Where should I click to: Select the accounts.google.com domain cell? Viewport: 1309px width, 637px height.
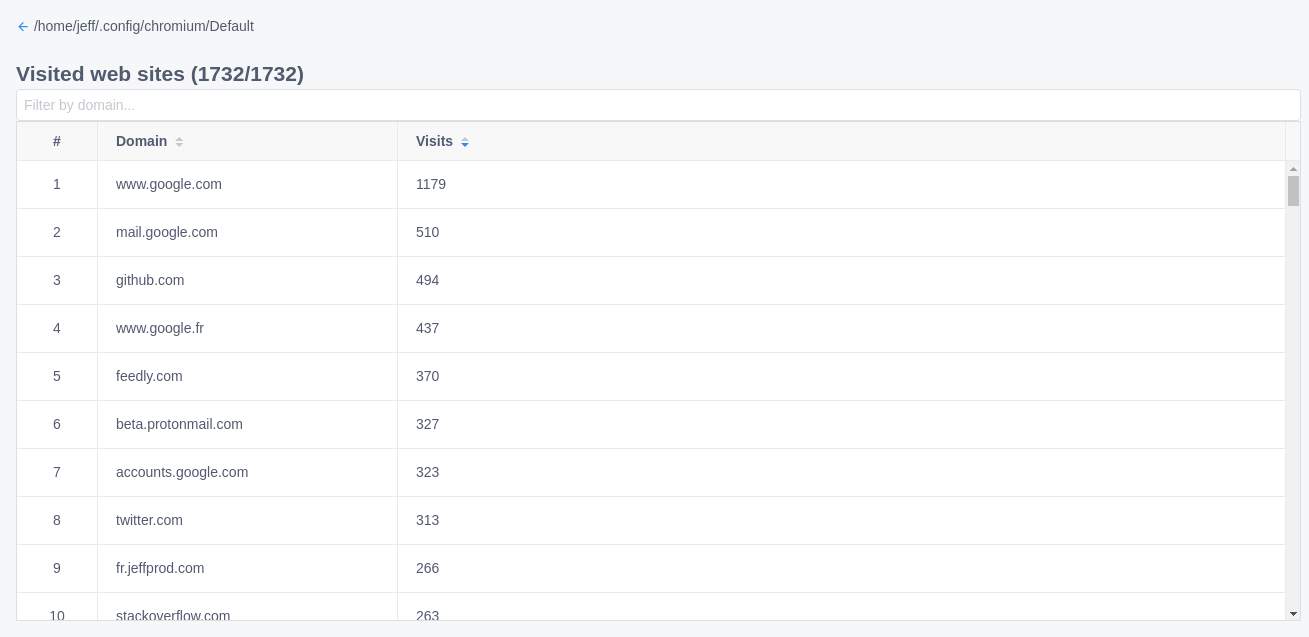pos(247,472)
